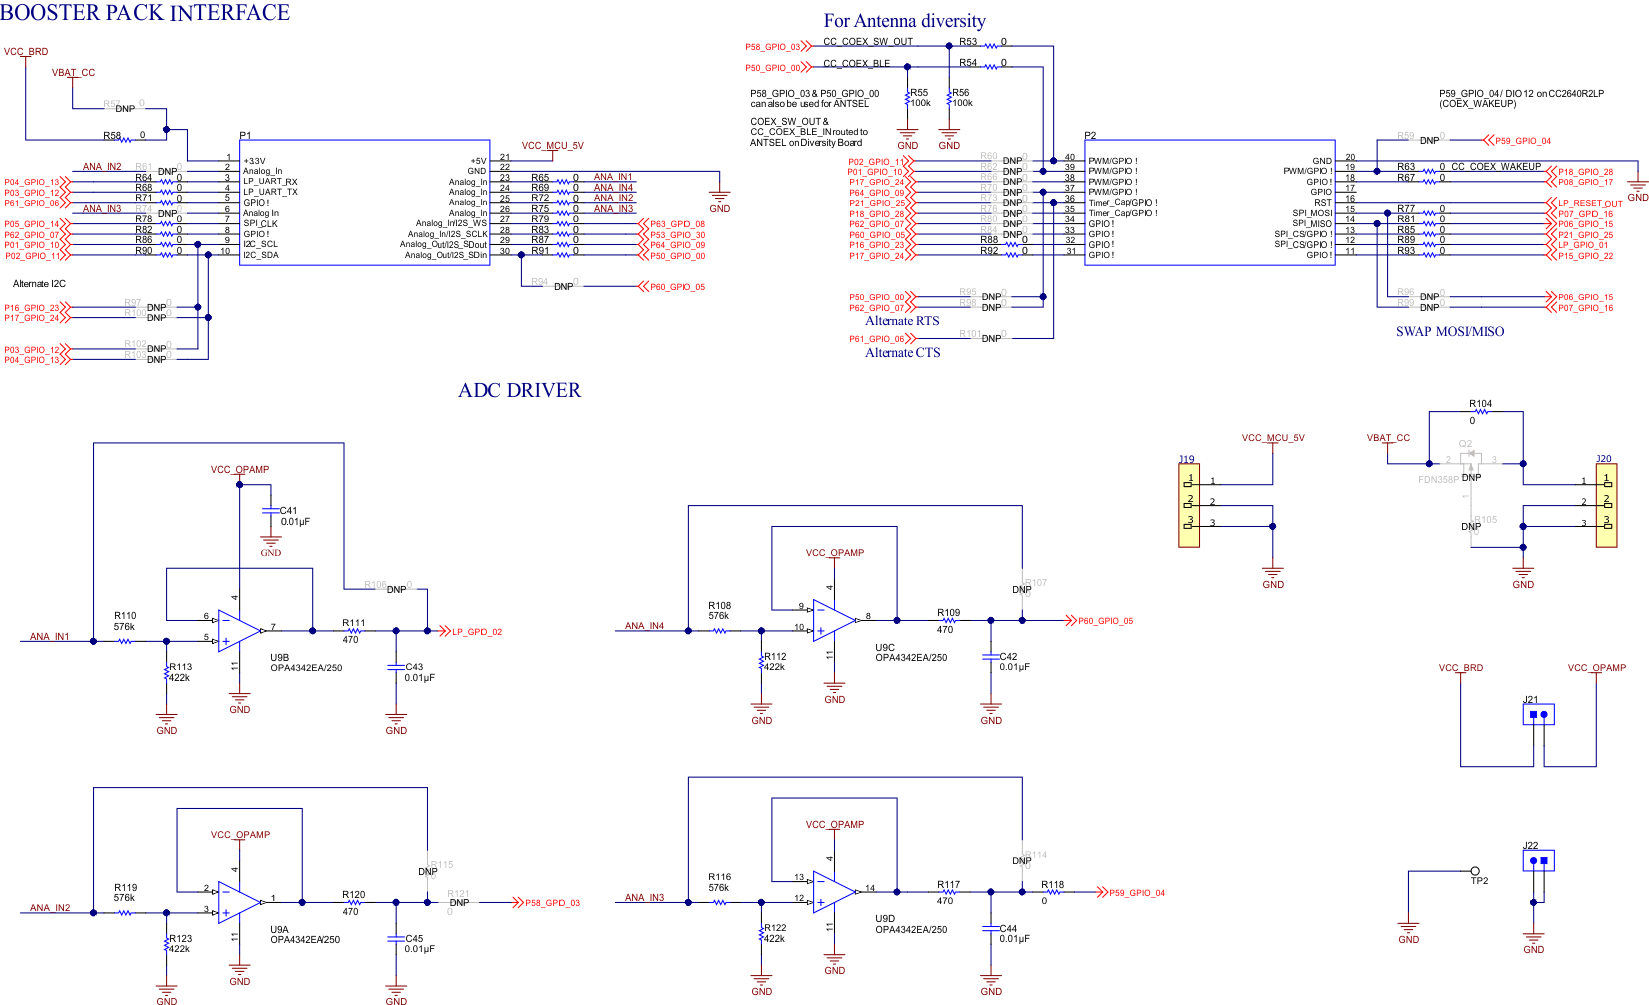Click the CC_COEX_BLE net label
Viewport: 1649px width, 1005px height.
click(x=856, y=63)
